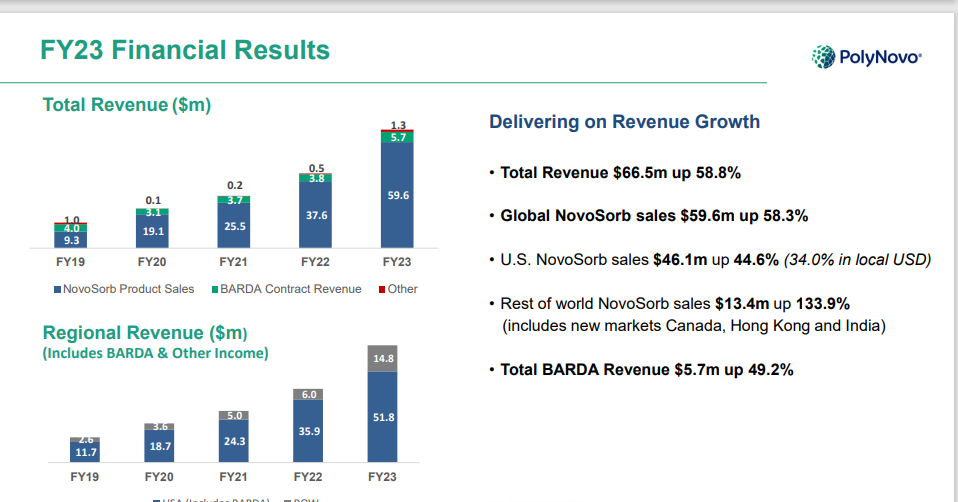
Task: Click the "NovoSorb Product Sales" legend label
Action: pyautogui.click(x=128, y=289)
